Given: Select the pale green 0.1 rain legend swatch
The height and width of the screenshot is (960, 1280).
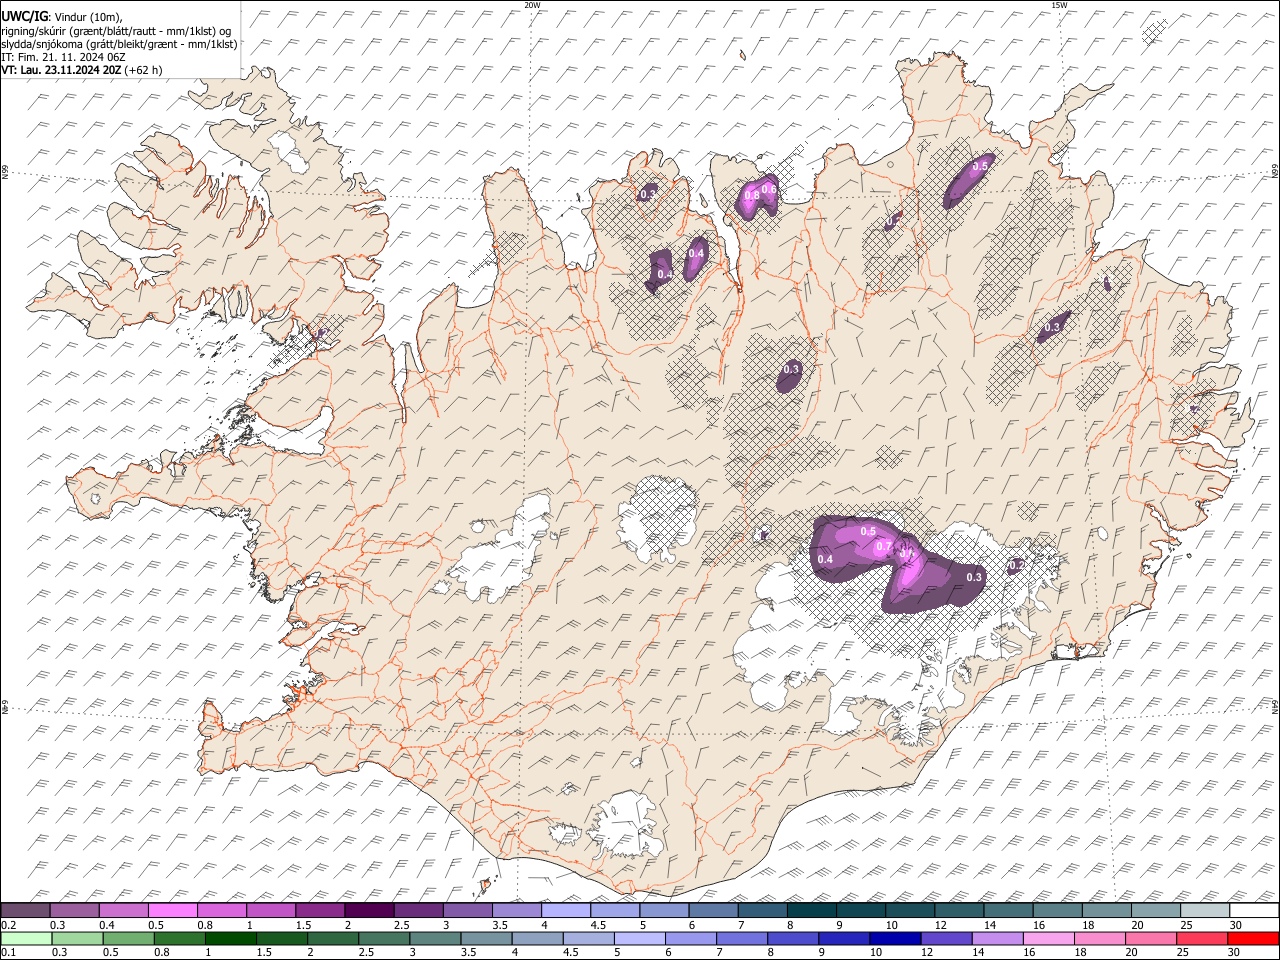Looking at the screenshot, I should pos(26,938).
